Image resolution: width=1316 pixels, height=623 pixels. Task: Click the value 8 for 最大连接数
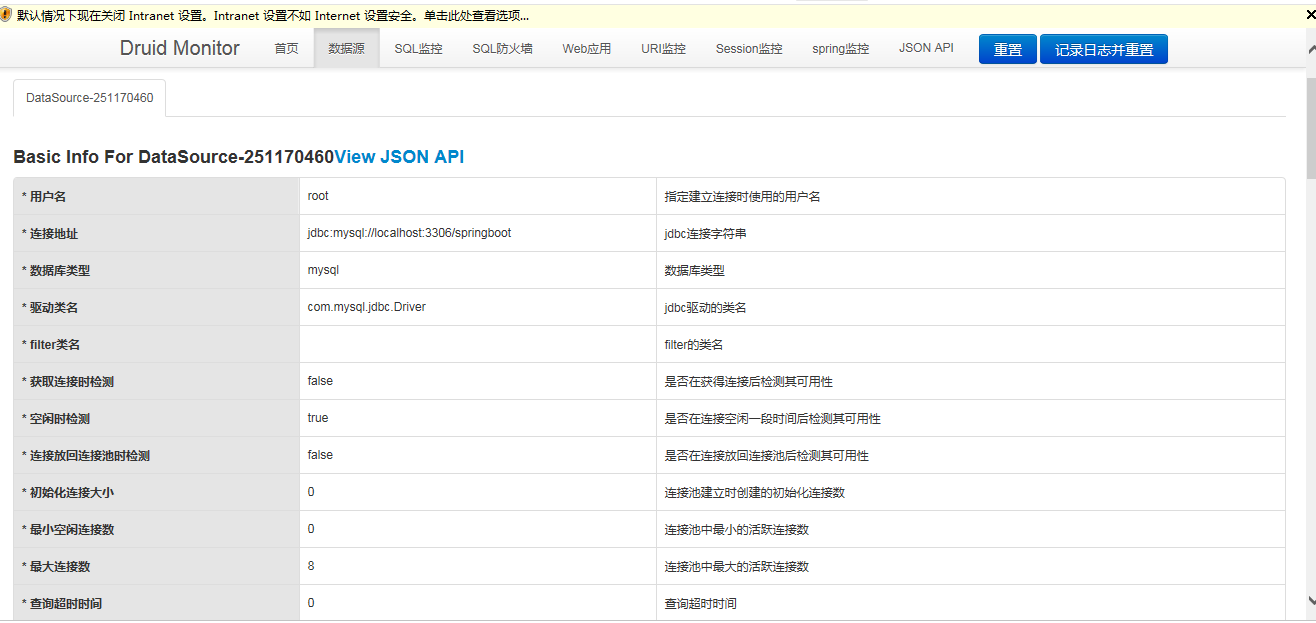tap(311, 566)
